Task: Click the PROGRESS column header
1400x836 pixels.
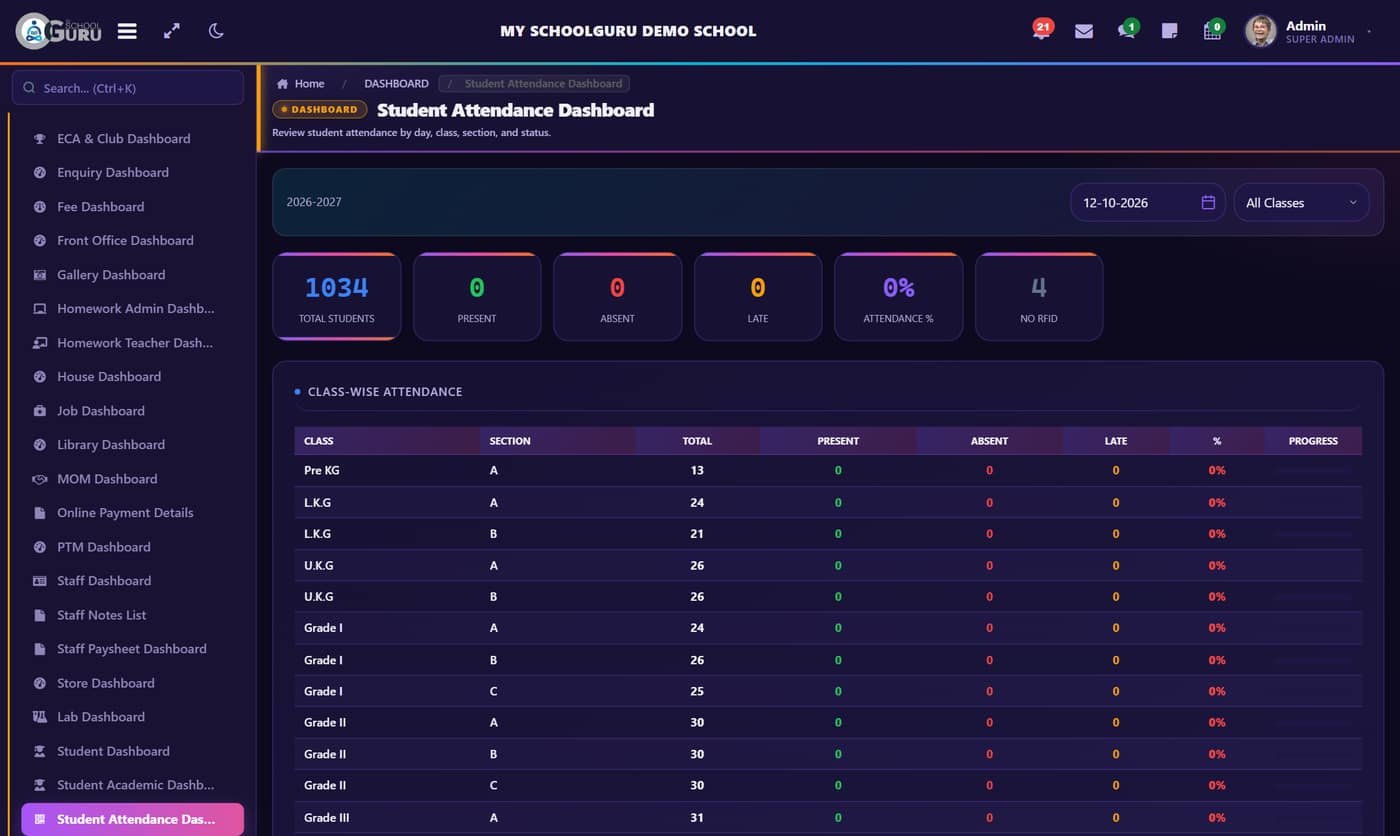Action: [1313, 441]
